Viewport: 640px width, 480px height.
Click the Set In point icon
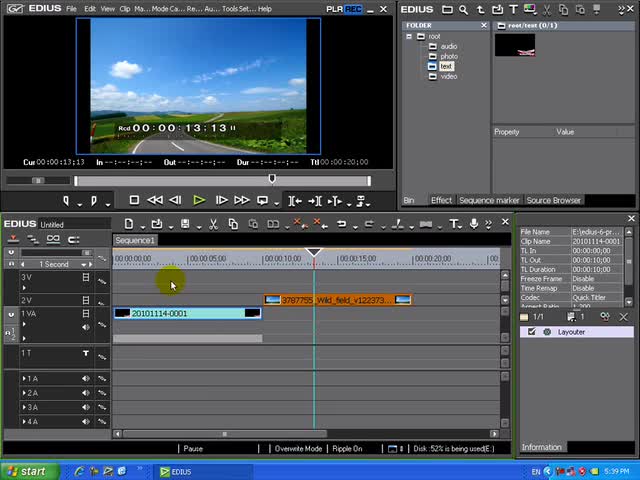[66, 200]
